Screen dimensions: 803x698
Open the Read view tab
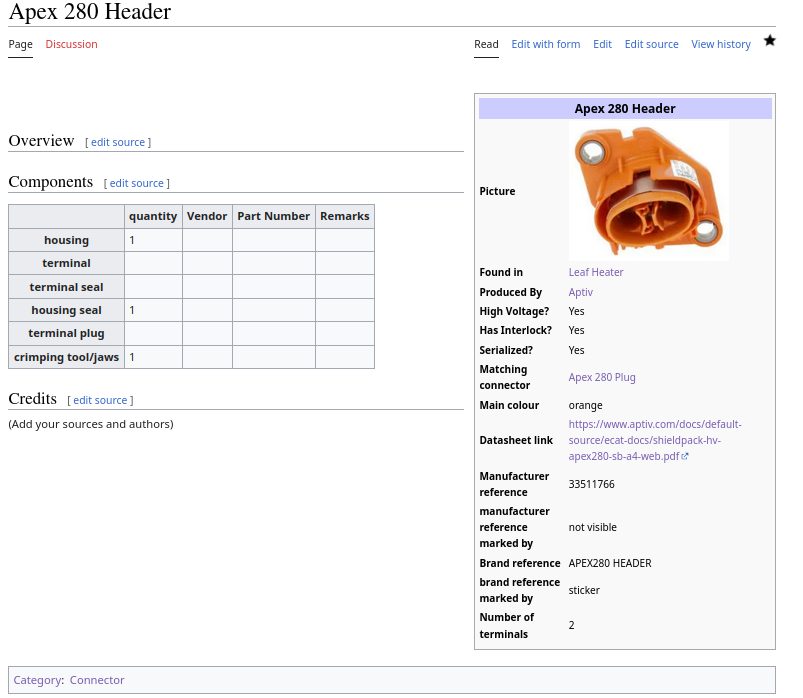[x=486, y=44]
